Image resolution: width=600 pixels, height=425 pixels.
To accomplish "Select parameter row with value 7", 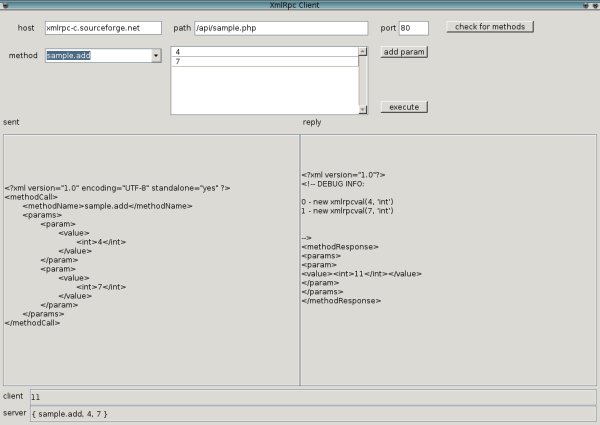I will pos(264,62).
